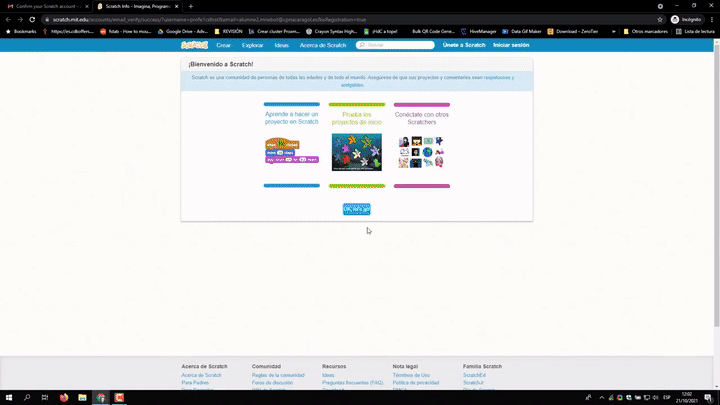
Task: Click the Scratchers avatars grid image
Action: [421, 152]
